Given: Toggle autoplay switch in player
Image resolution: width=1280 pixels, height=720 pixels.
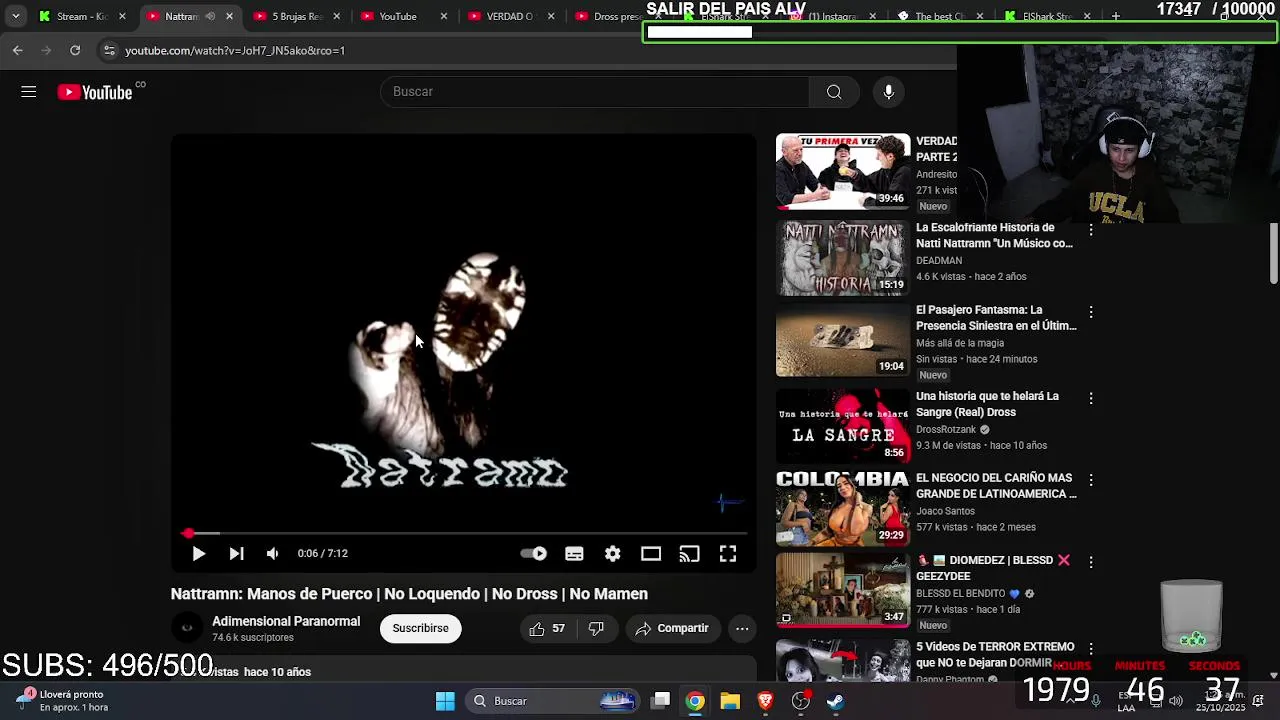Looking at the screenshot, I should tap(534, 553).
